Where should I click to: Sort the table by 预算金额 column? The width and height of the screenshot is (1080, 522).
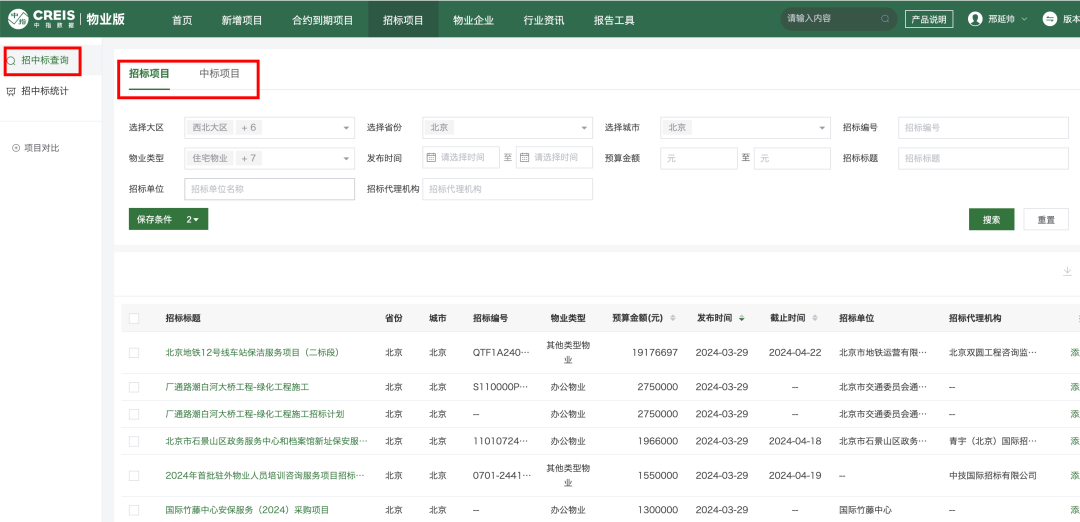tap(672, 318)
